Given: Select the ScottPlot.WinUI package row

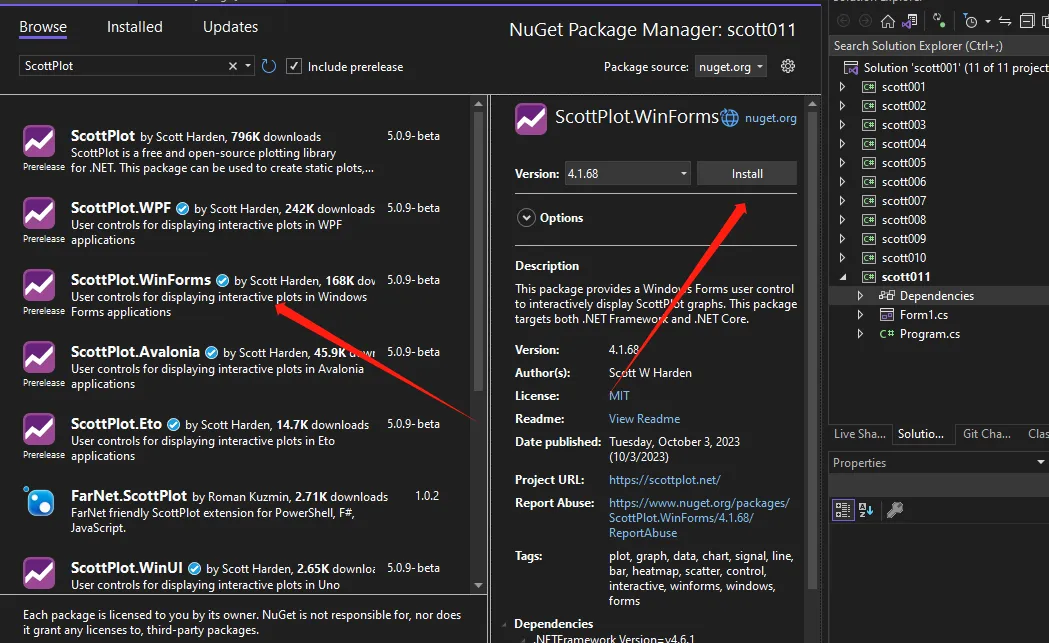Looking at the screenshot, I should [235, 576].
